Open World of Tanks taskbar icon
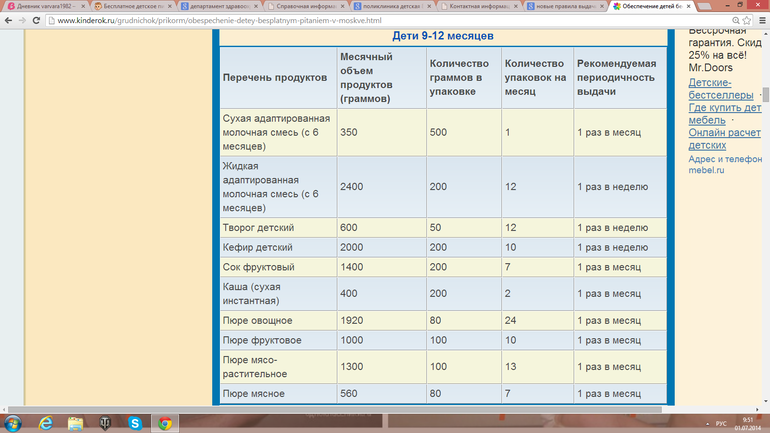 (x=105, y=423)
